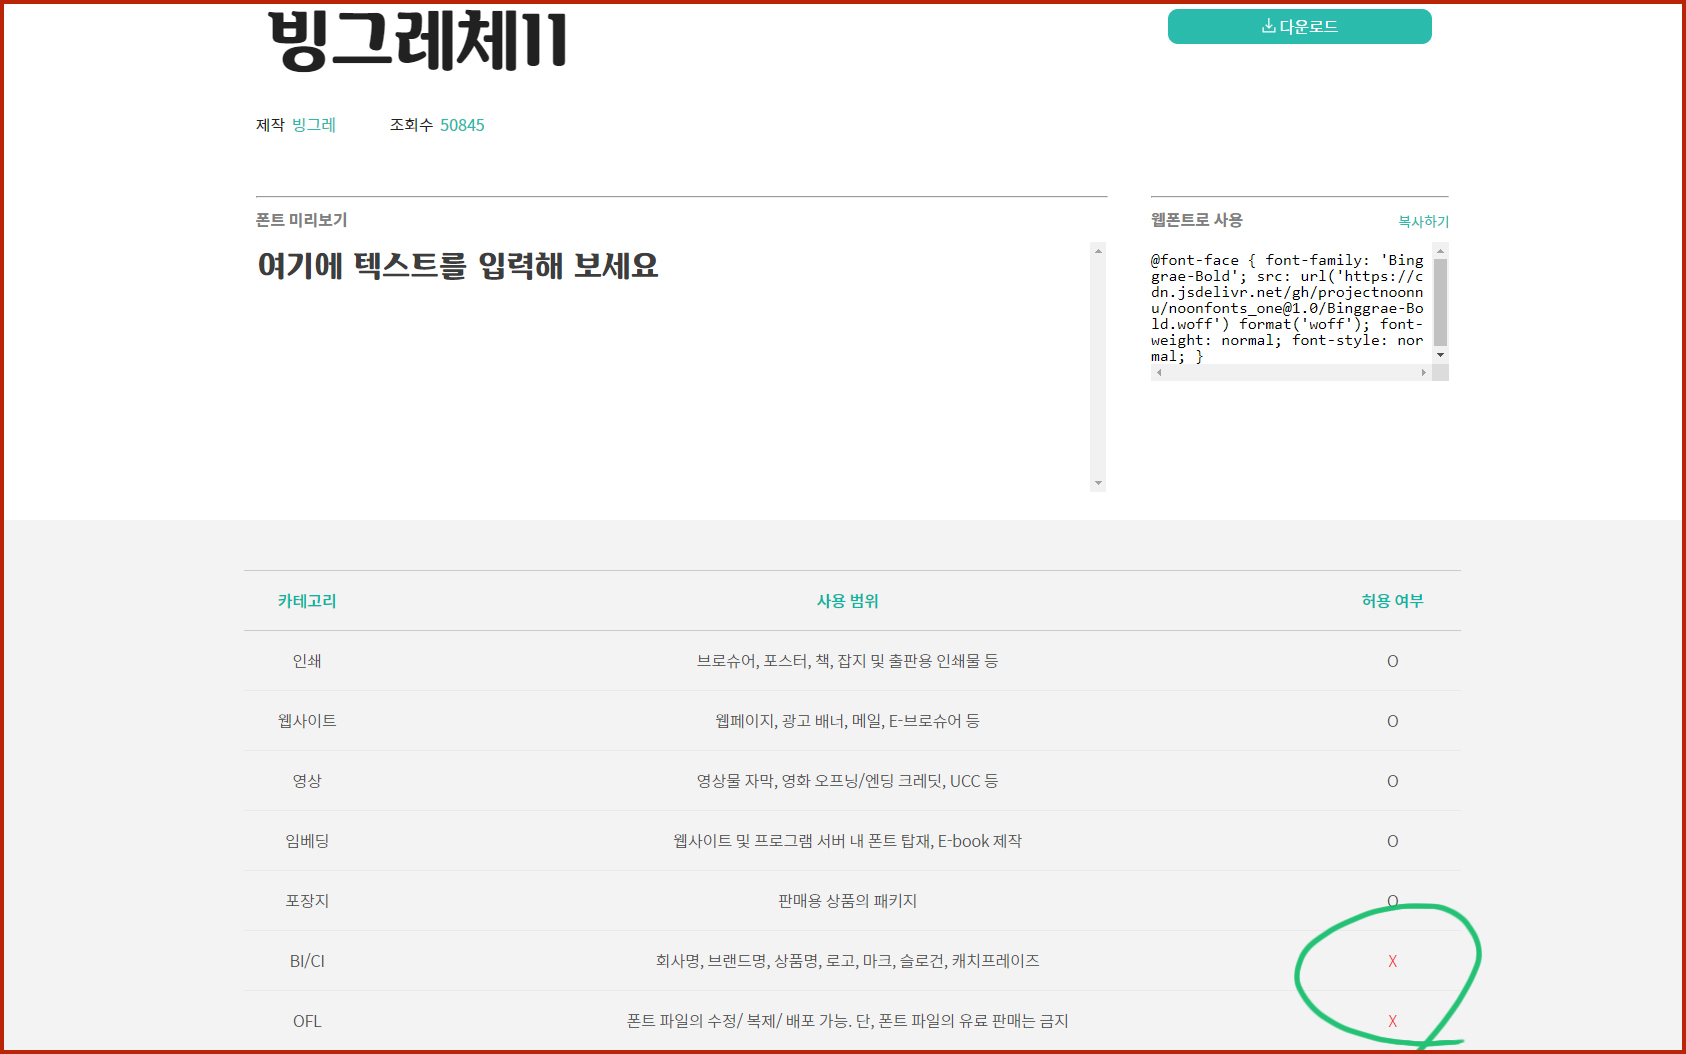This screenshot has height=1054, width=1686.
Task: Click the BI/CI category cell
Action: (307, 961)
